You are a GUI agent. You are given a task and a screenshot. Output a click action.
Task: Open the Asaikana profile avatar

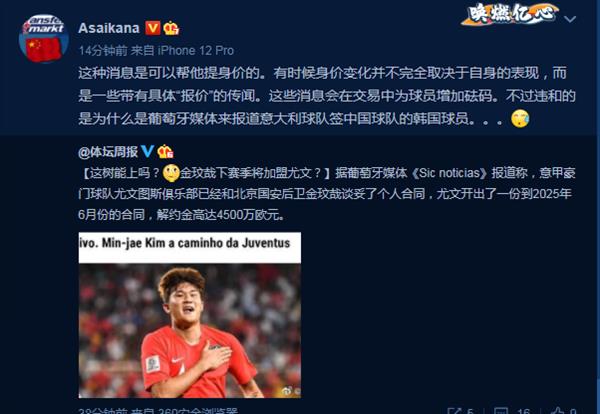(44, 38)
